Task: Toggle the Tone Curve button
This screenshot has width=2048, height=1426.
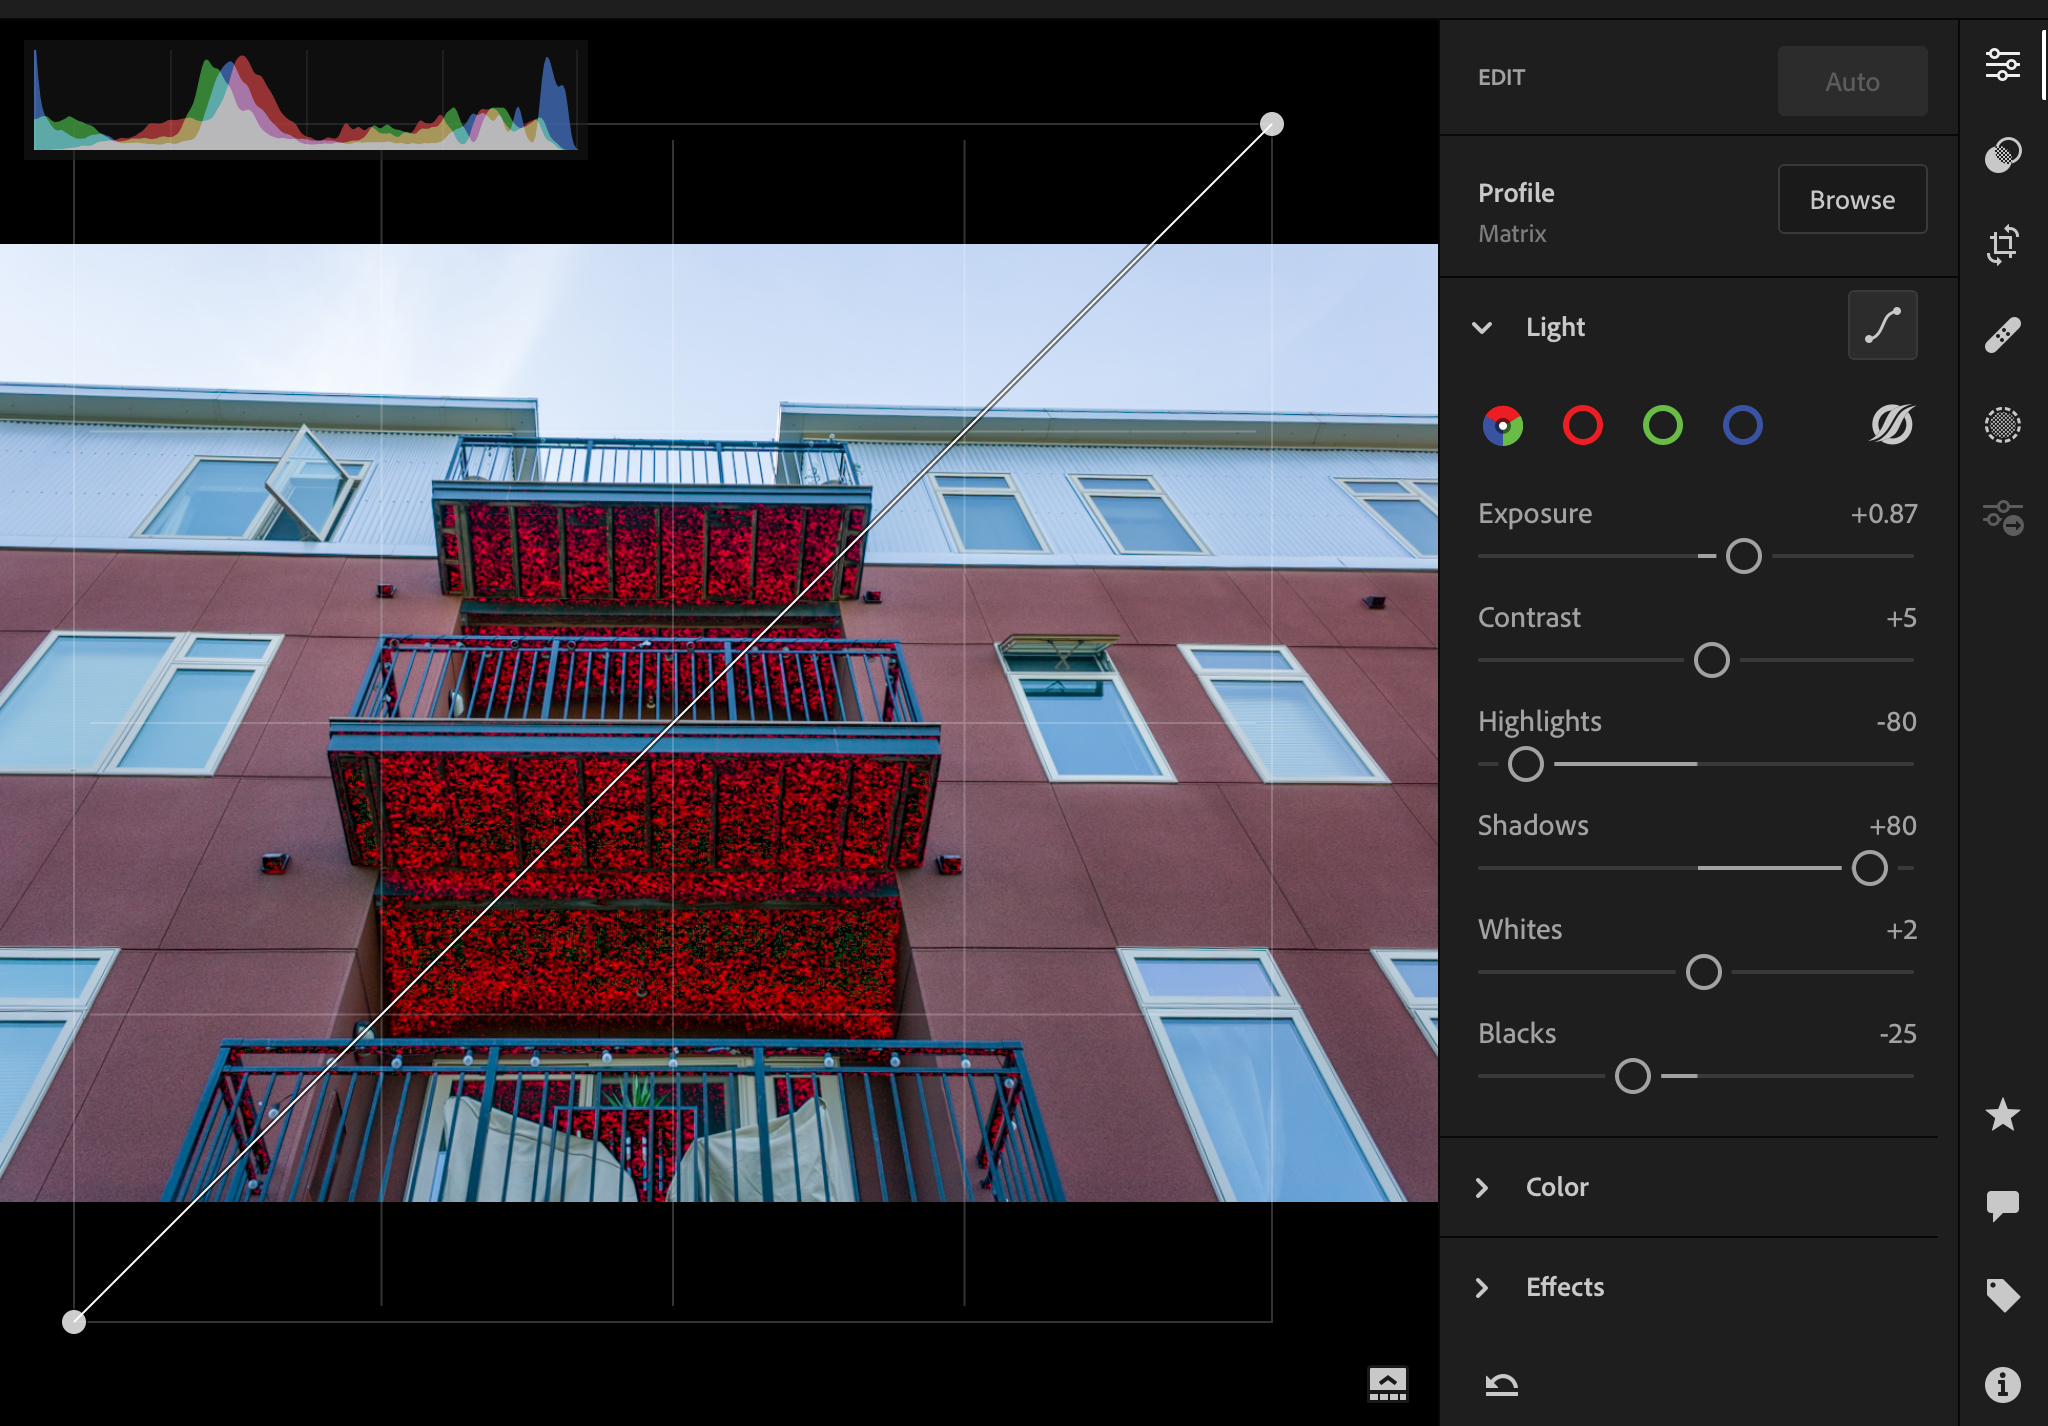Action: pos(1882,325)
